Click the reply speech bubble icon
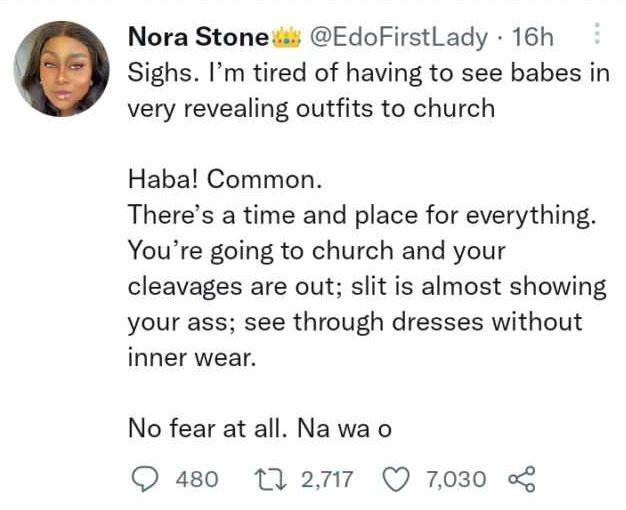 pos(147,480)
